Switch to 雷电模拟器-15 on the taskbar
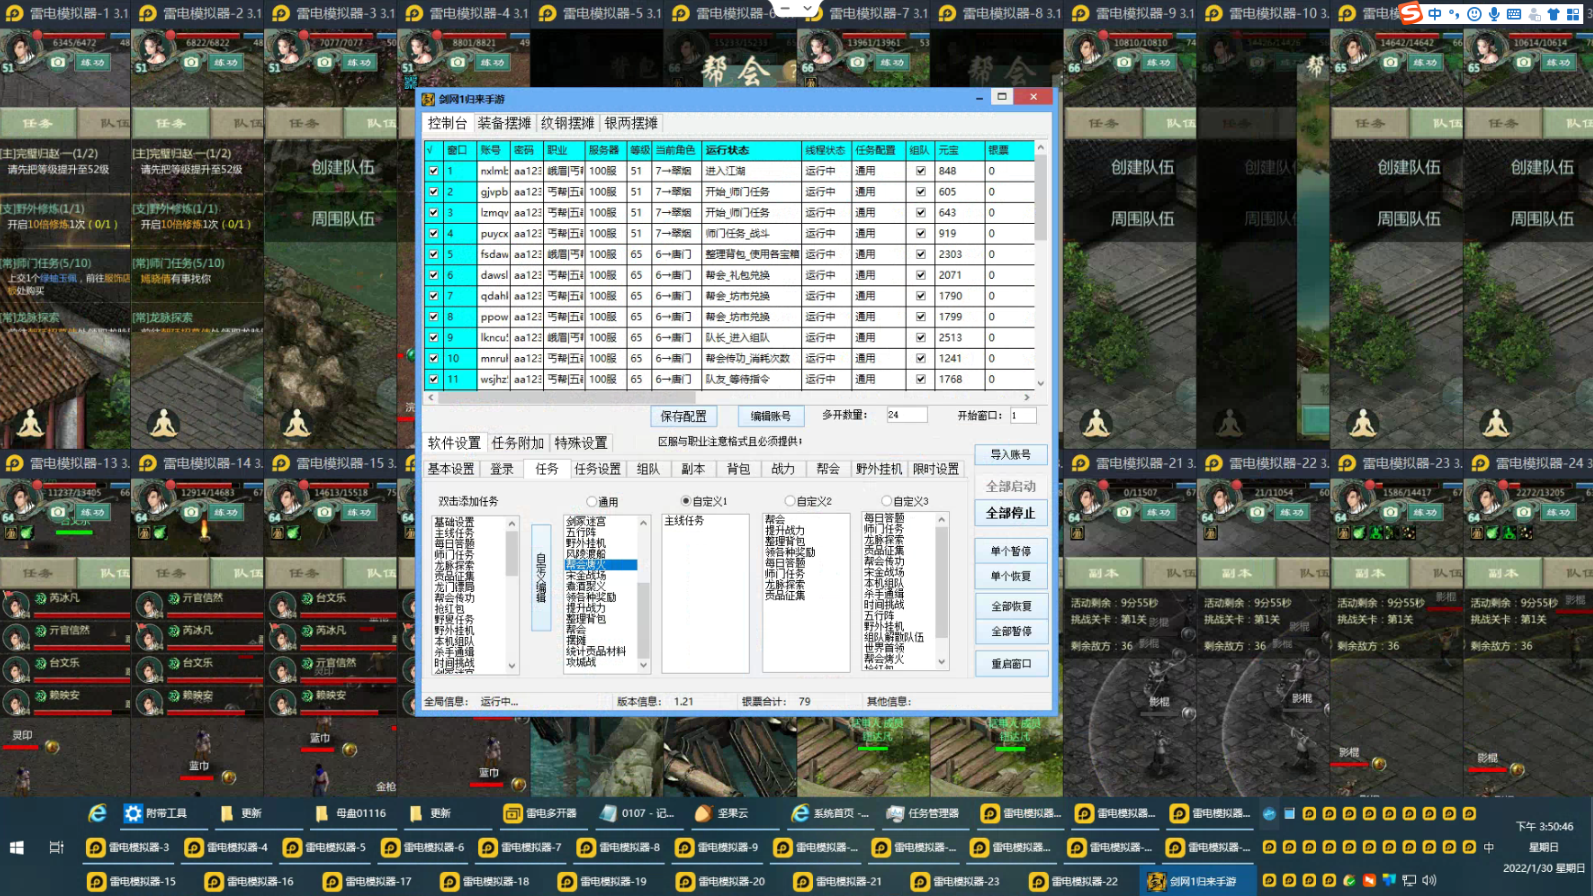The width and height of the screenshot is (1593, 896). [x=132, y=882]
